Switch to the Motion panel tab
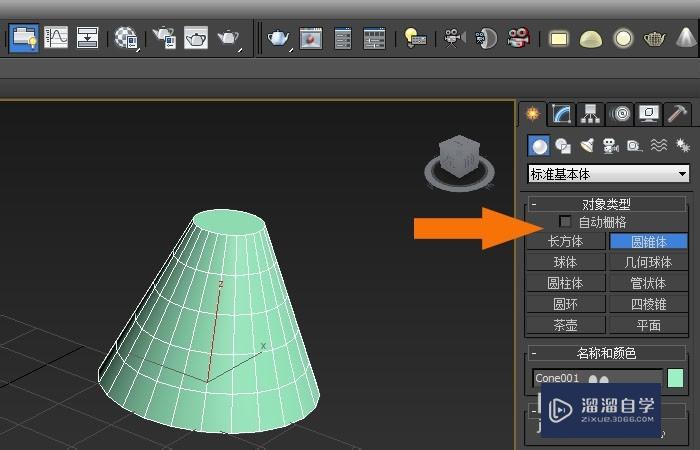 coord(621,114)
